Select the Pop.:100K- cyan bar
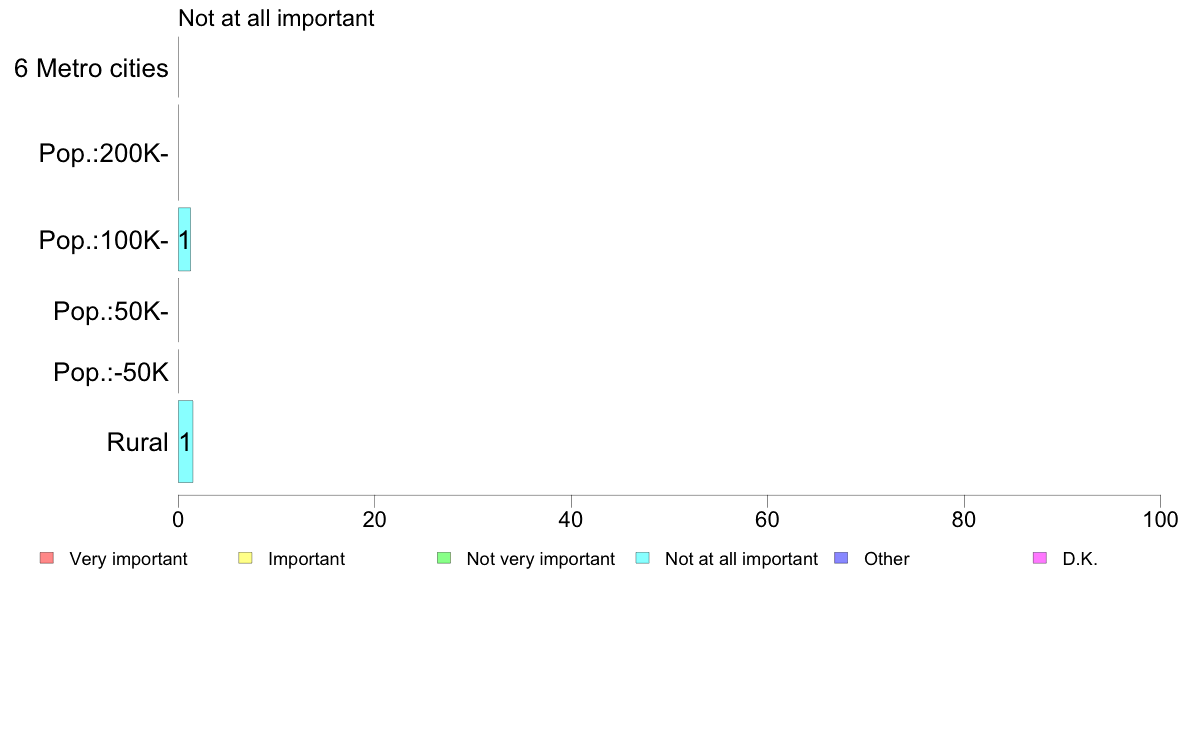Viewport: 1188px width, 736px height. click(x=184, y=239)
